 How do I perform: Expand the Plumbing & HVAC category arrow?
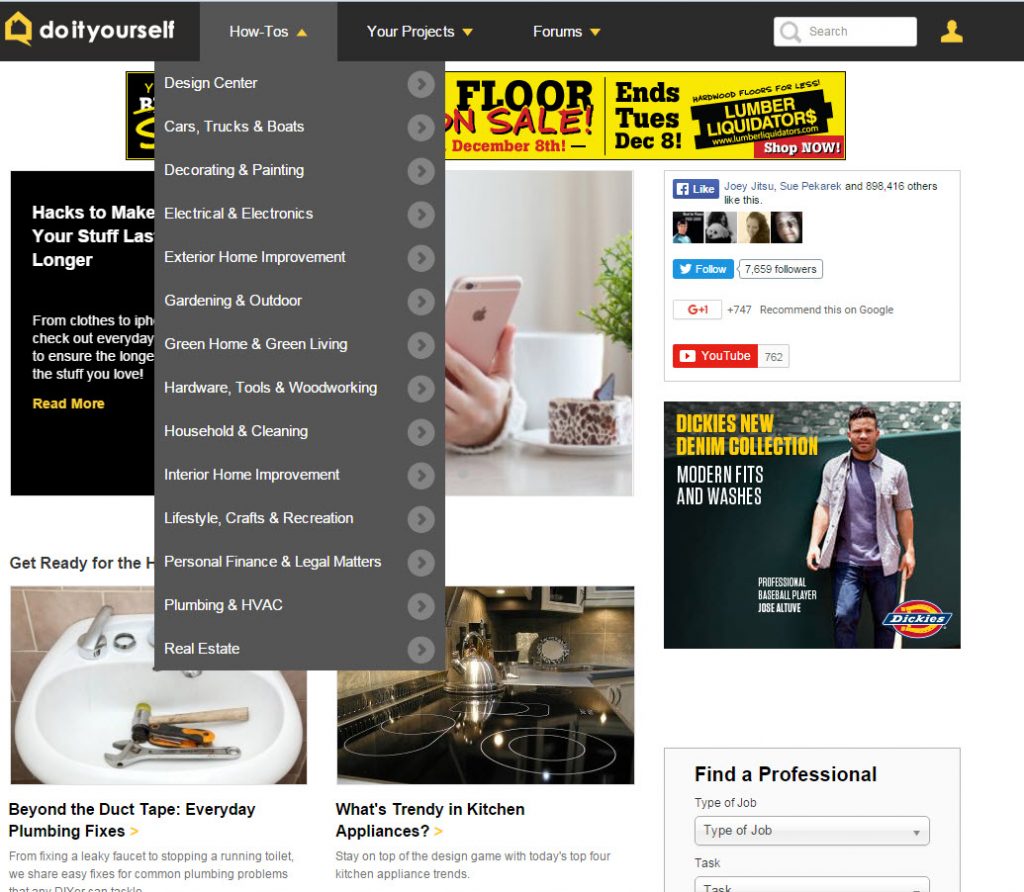tap(420, 606)
